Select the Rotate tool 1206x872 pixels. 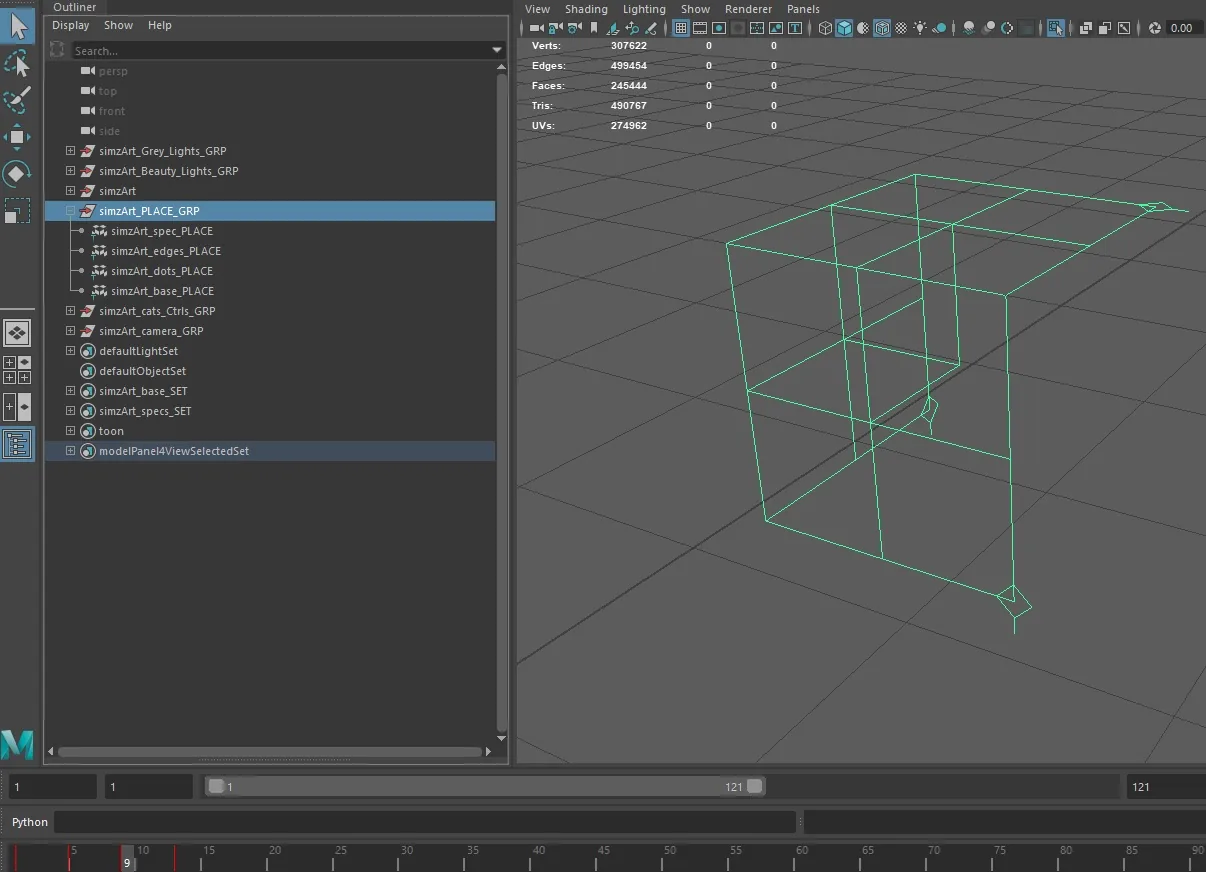[x=18, y=174]
